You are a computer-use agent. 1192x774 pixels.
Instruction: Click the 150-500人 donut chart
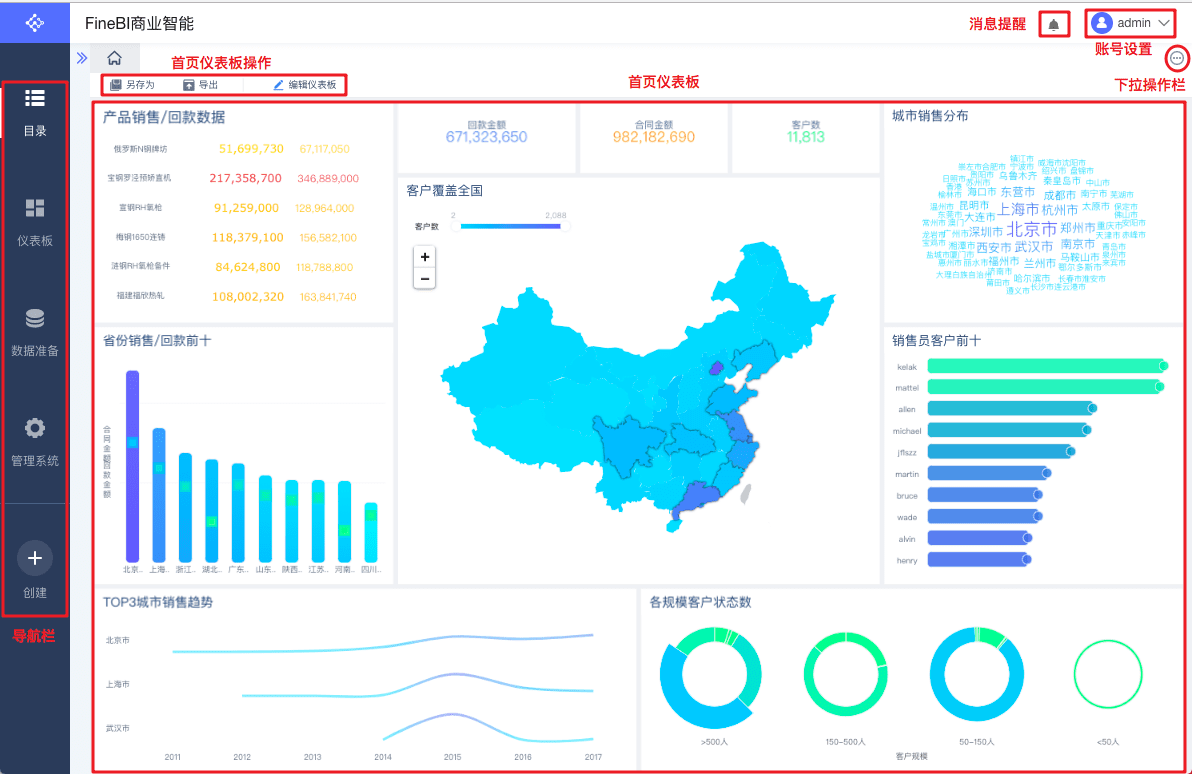point(845,674)
